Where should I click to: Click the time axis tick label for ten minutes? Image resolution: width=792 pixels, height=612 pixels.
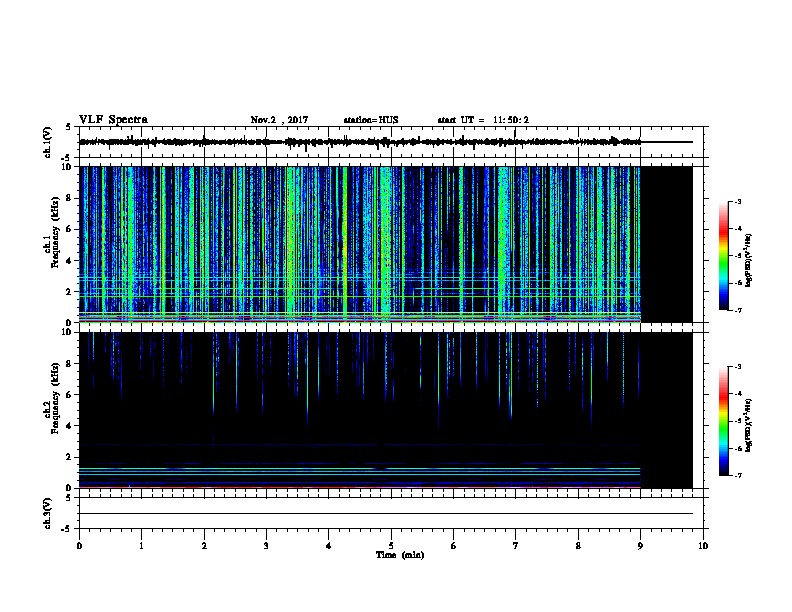pos(703,546)
